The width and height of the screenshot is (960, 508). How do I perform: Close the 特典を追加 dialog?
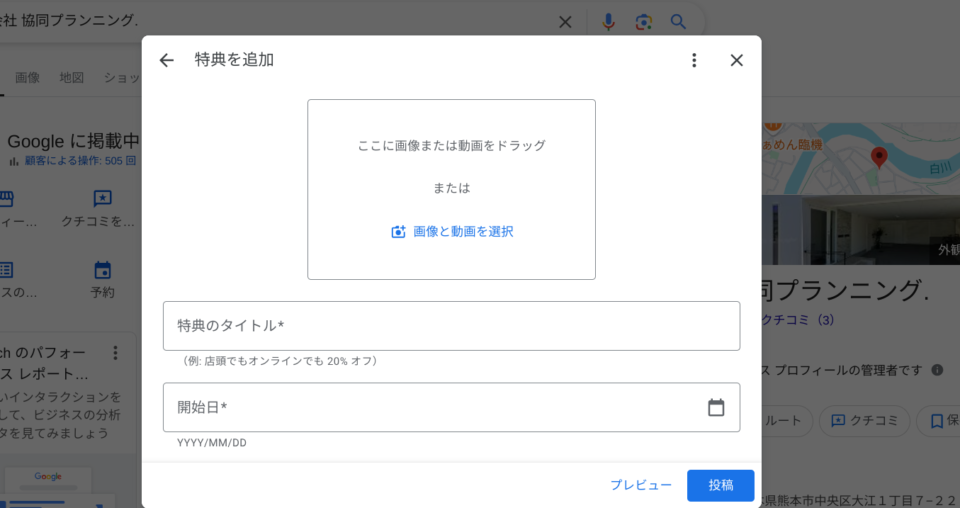click(737, 60)
